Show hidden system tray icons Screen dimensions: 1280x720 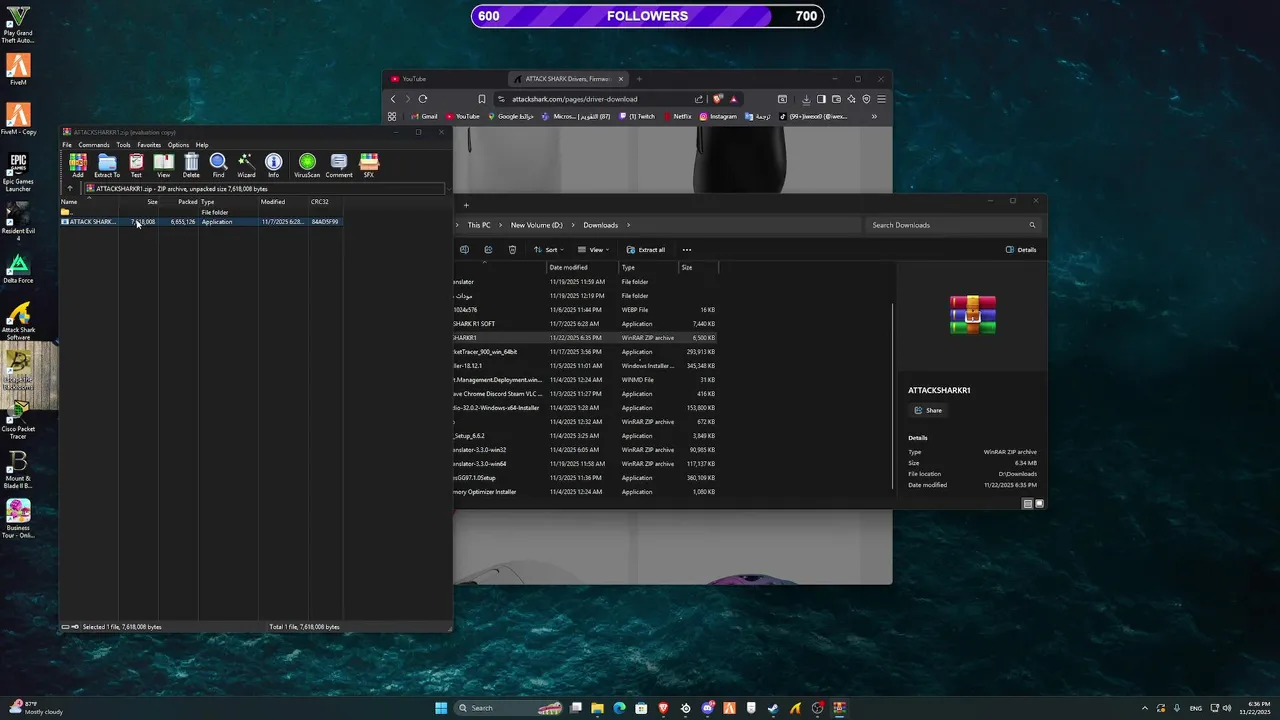1146,708
